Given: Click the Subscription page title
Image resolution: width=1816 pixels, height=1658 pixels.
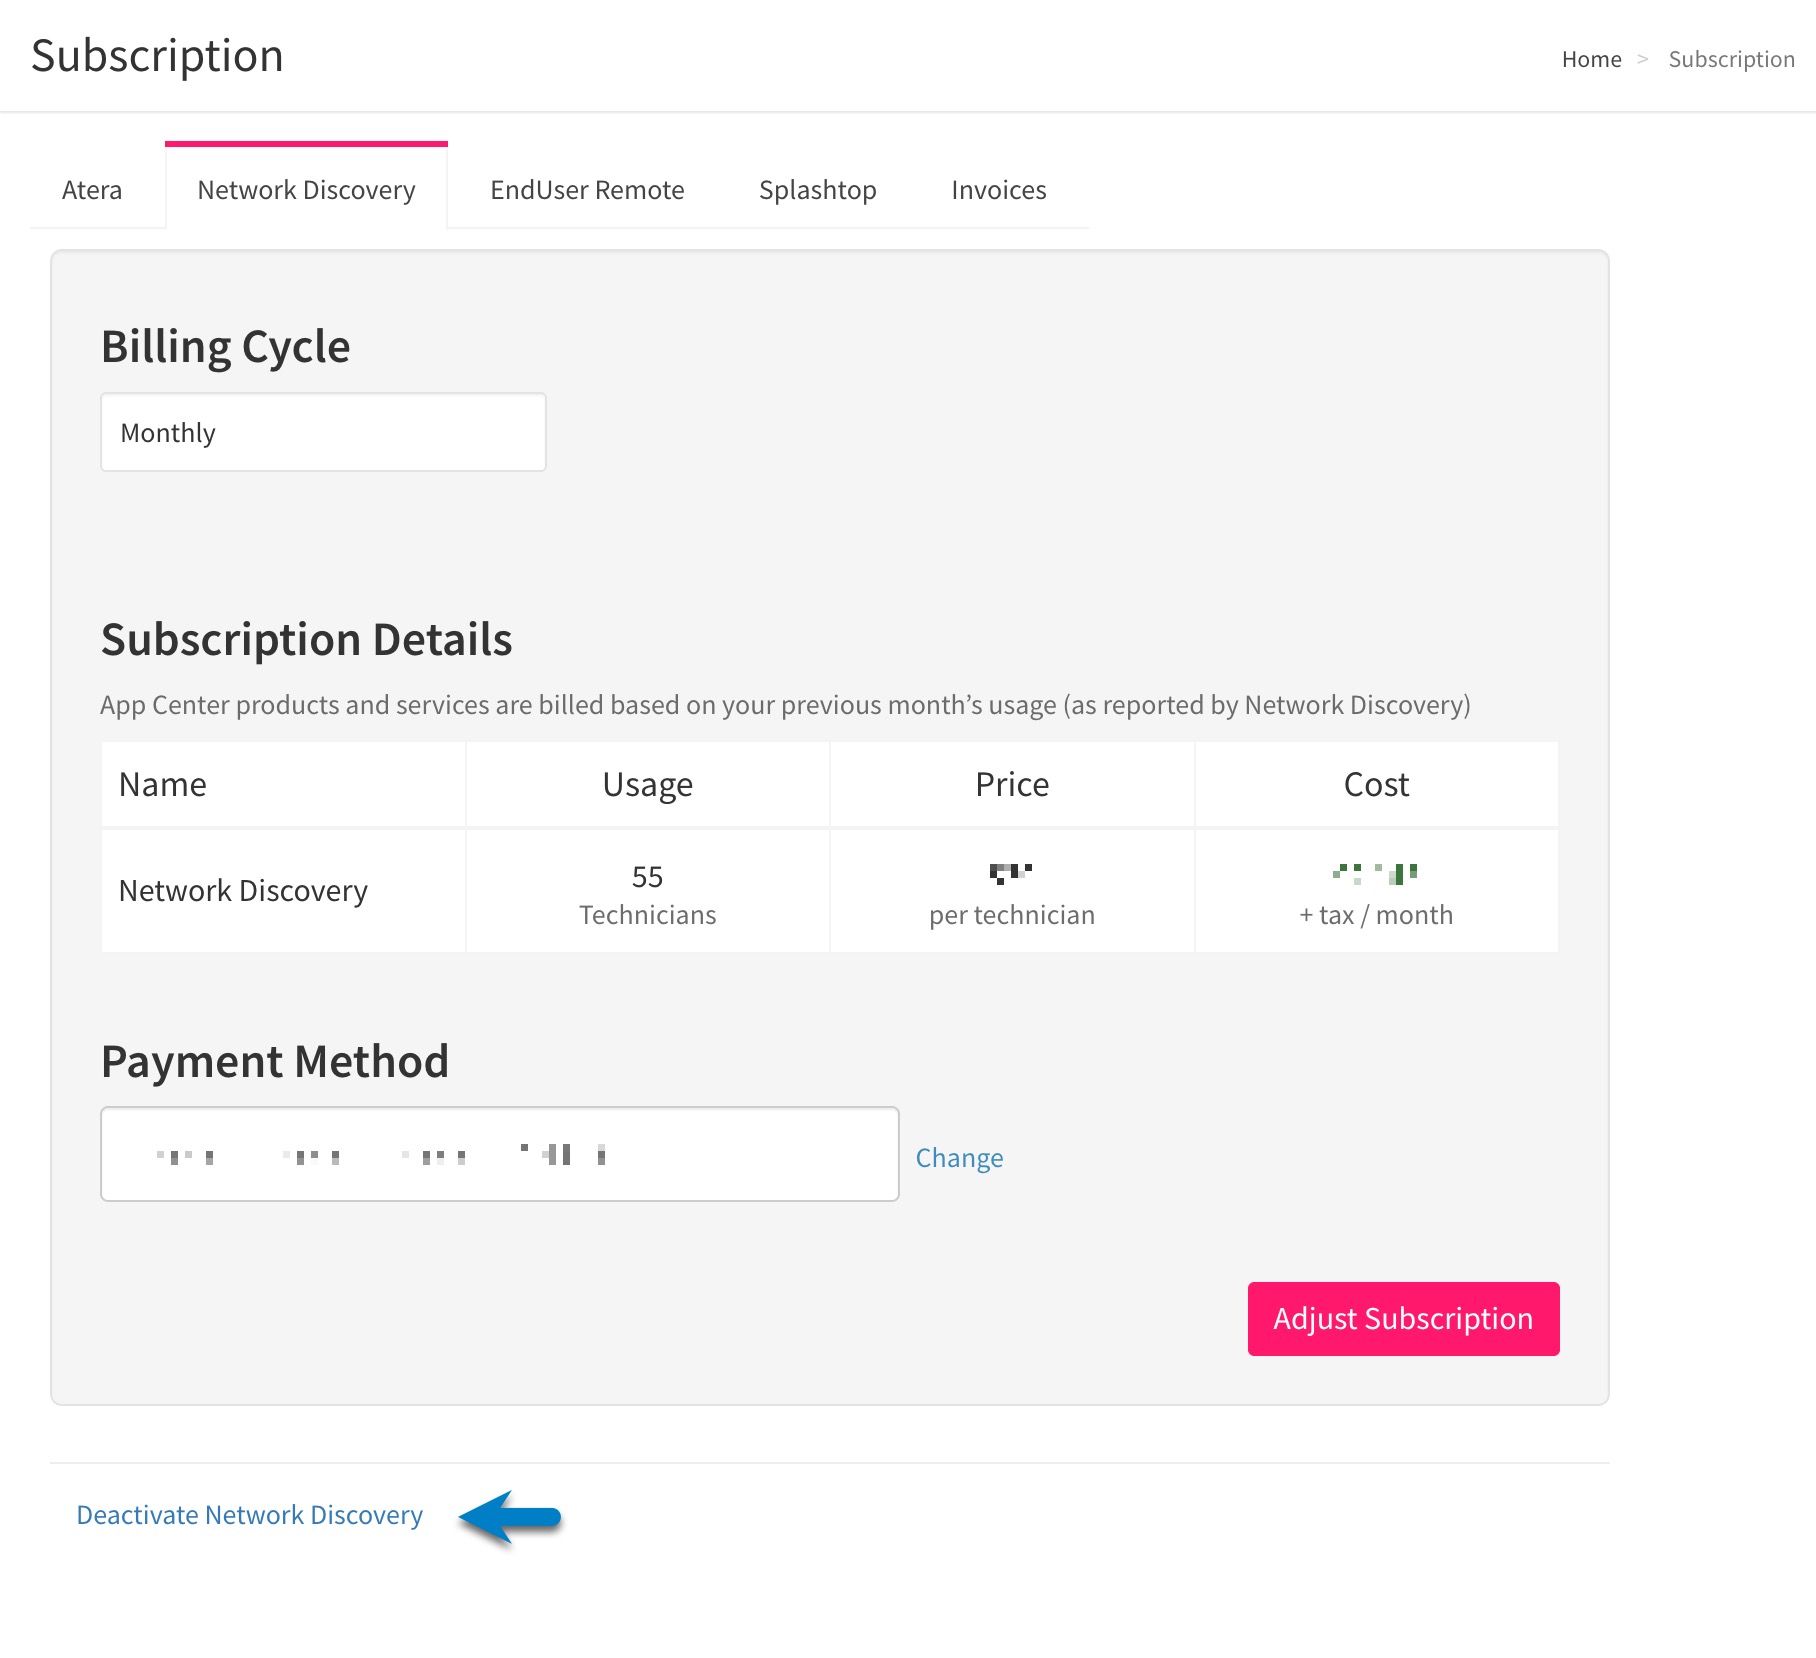Looking at the screenshot, I should coord(157,55).
